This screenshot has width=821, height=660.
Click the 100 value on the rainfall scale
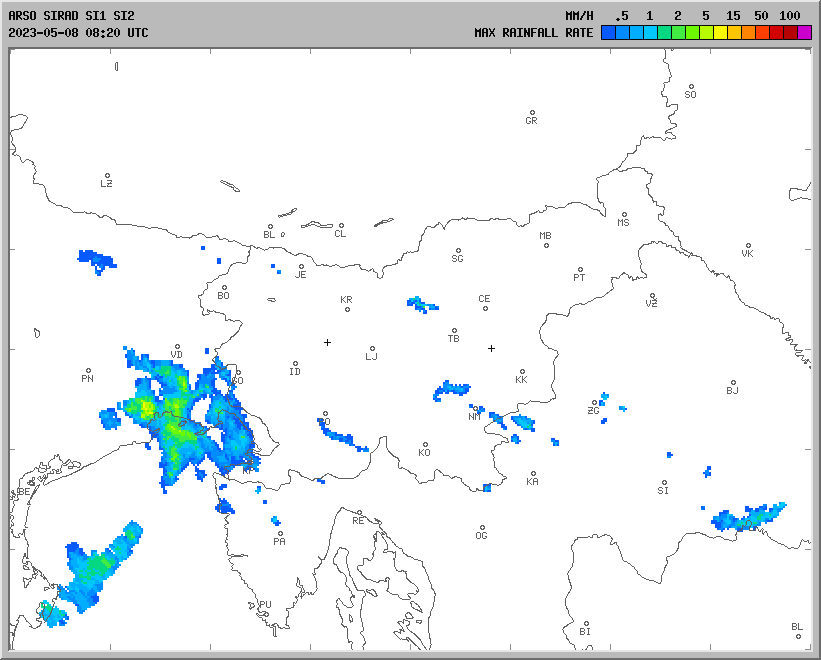coord(790,16)
